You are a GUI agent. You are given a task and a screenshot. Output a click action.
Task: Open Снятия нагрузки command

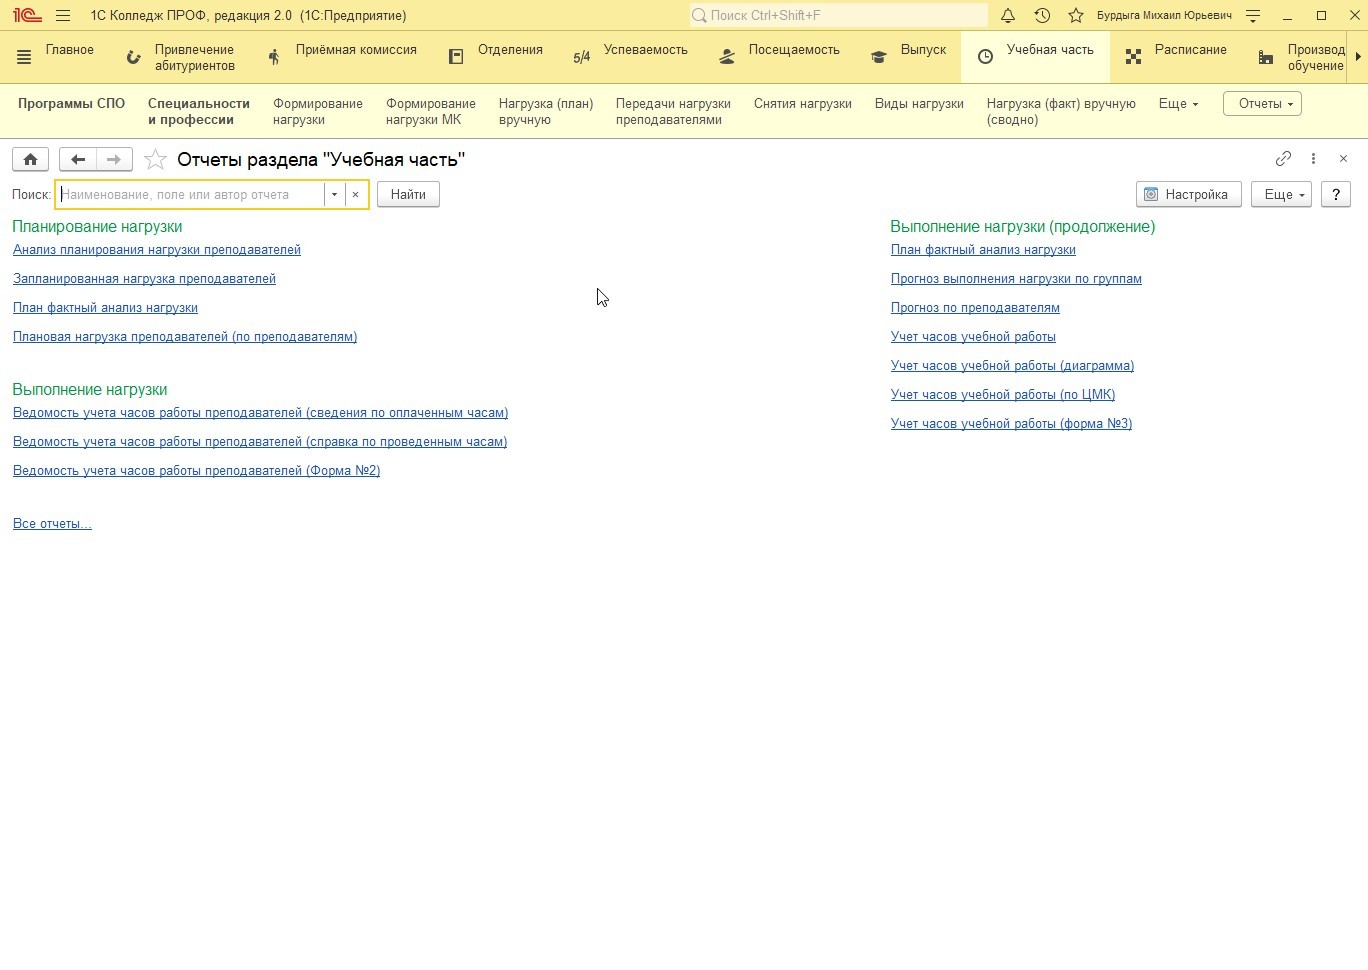803,104
